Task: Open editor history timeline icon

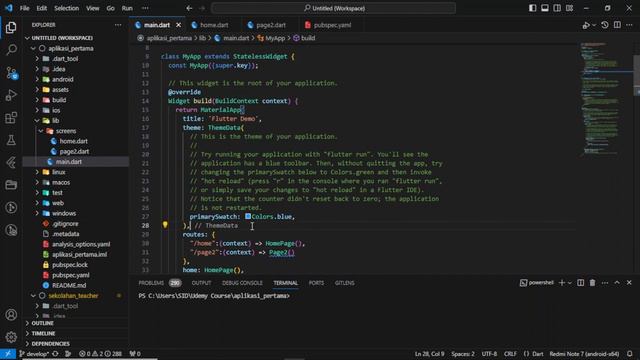Action: coord(604,25)
